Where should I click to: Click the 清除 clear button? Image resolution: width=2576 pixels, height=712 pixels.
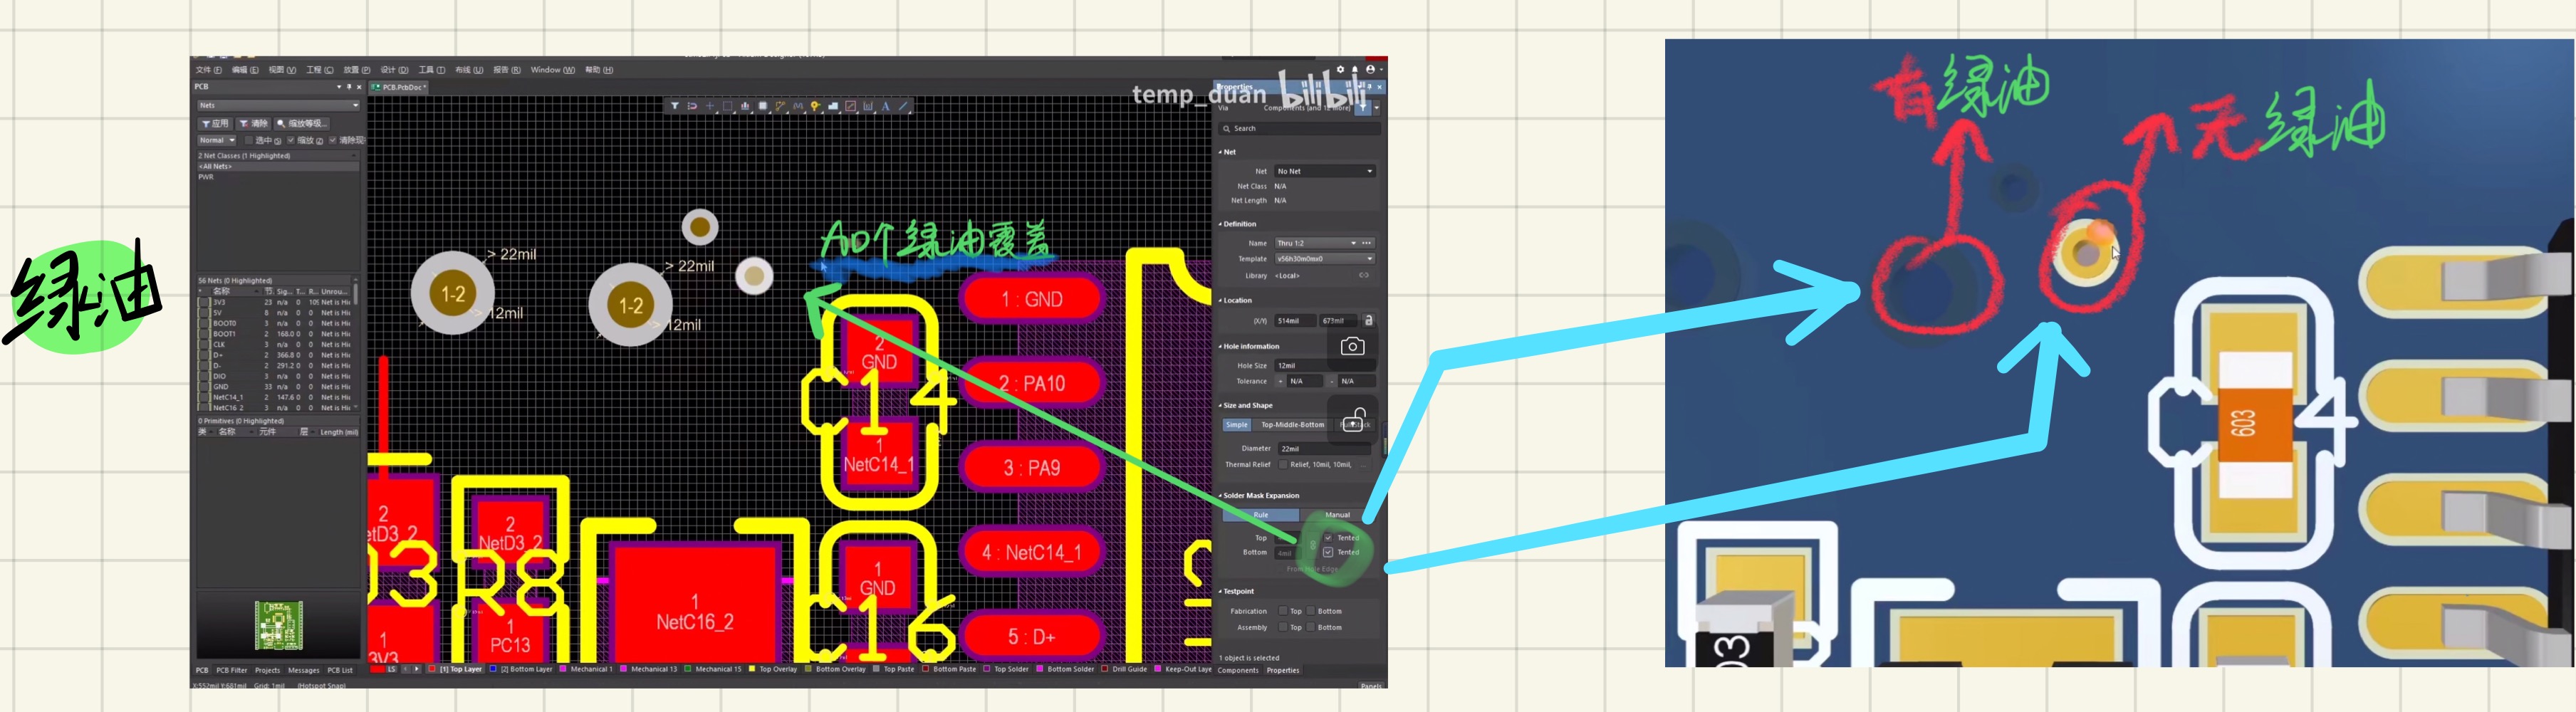tap(254, 124)
